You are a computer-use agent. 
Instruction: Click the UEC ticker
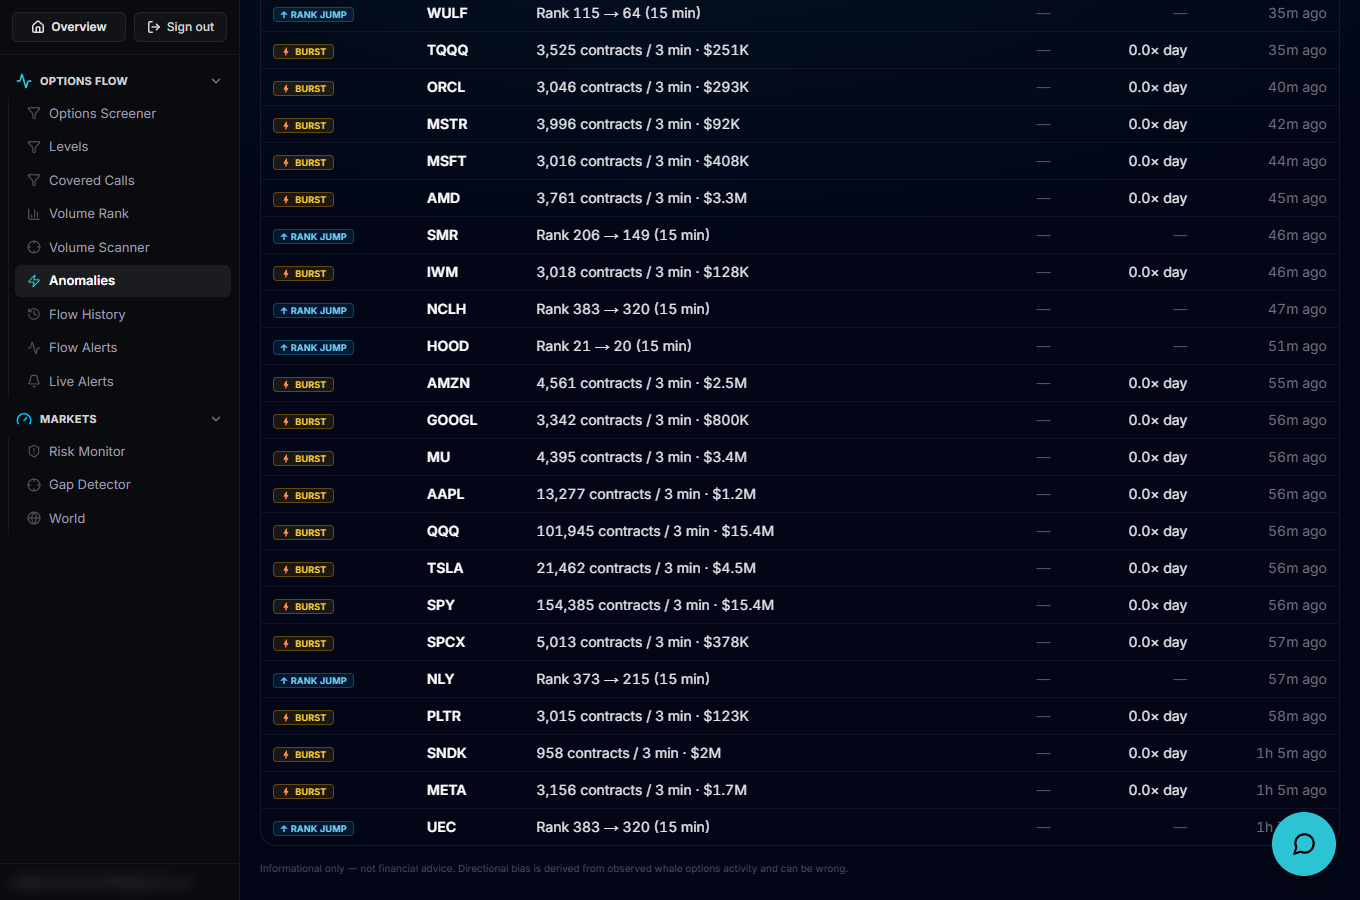(441, 827)
